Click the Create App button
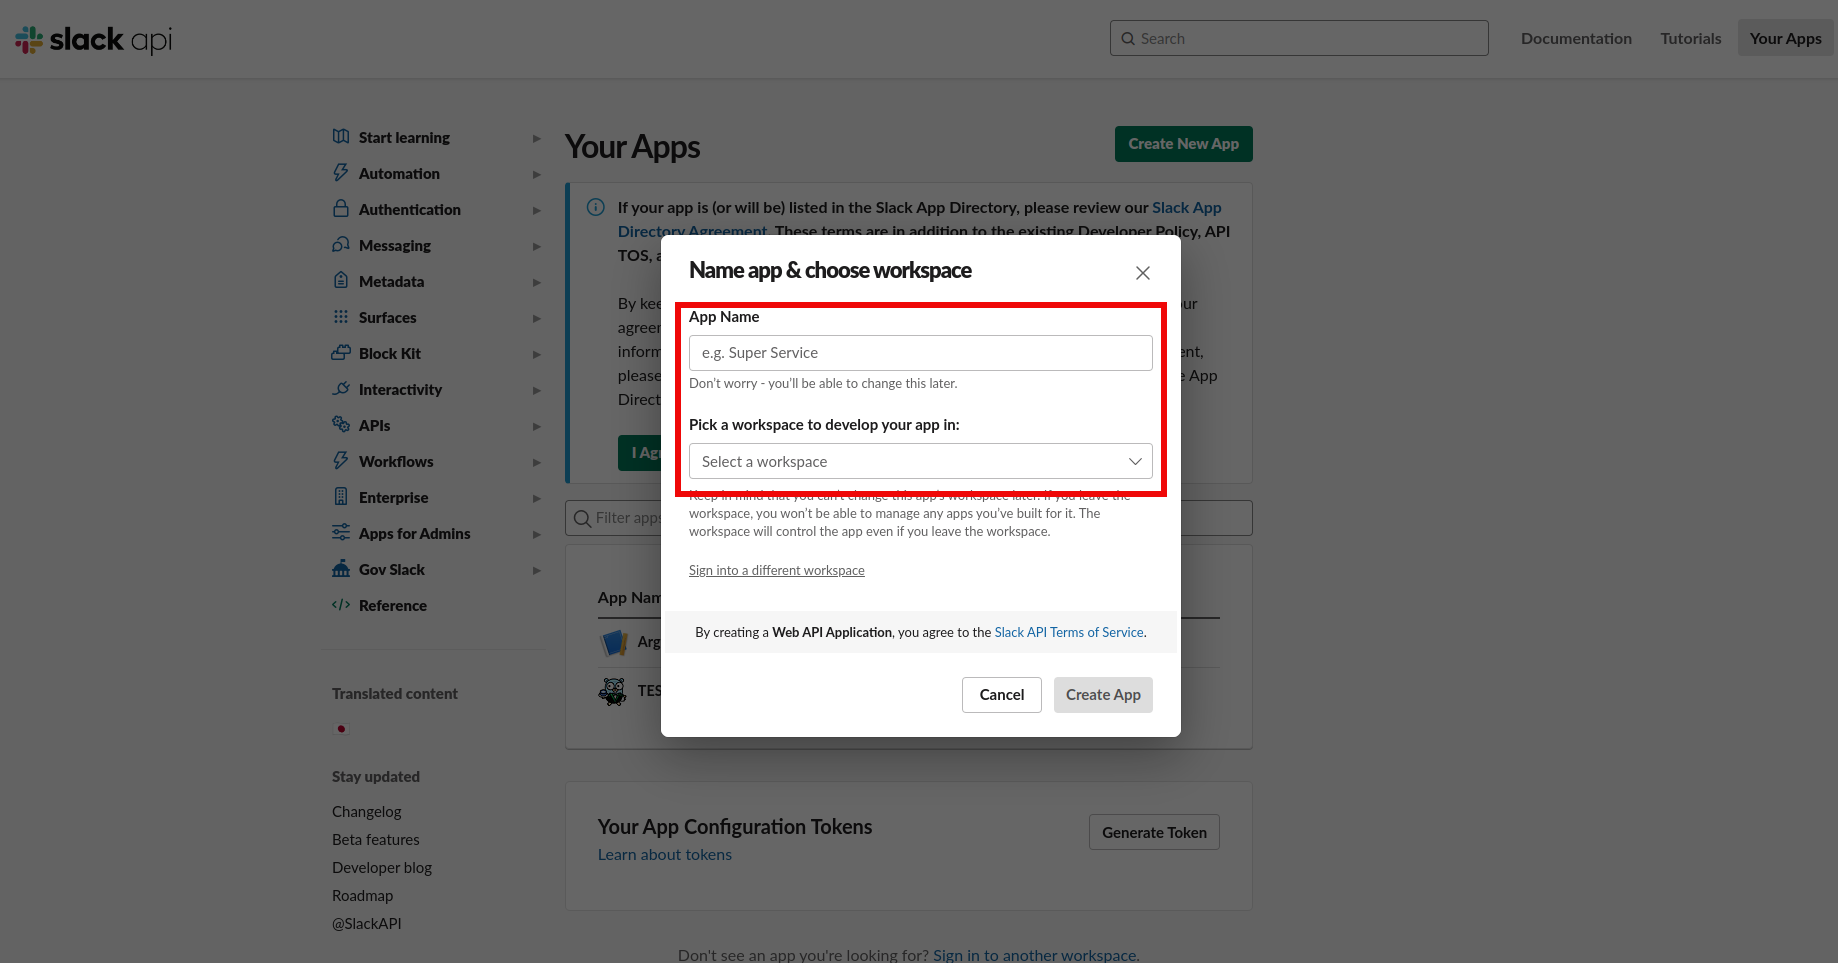Screen dimensions: 1838x963 (1103, 695)
